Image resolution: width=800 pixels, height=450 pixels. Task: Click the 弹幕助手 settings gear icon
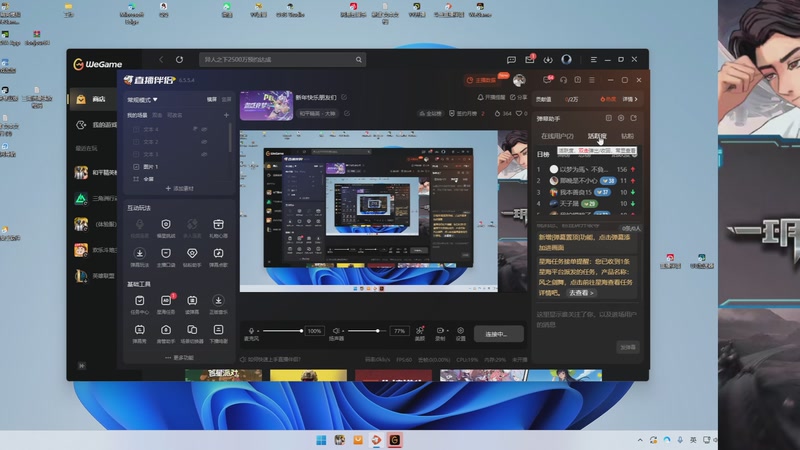point(621,118)
